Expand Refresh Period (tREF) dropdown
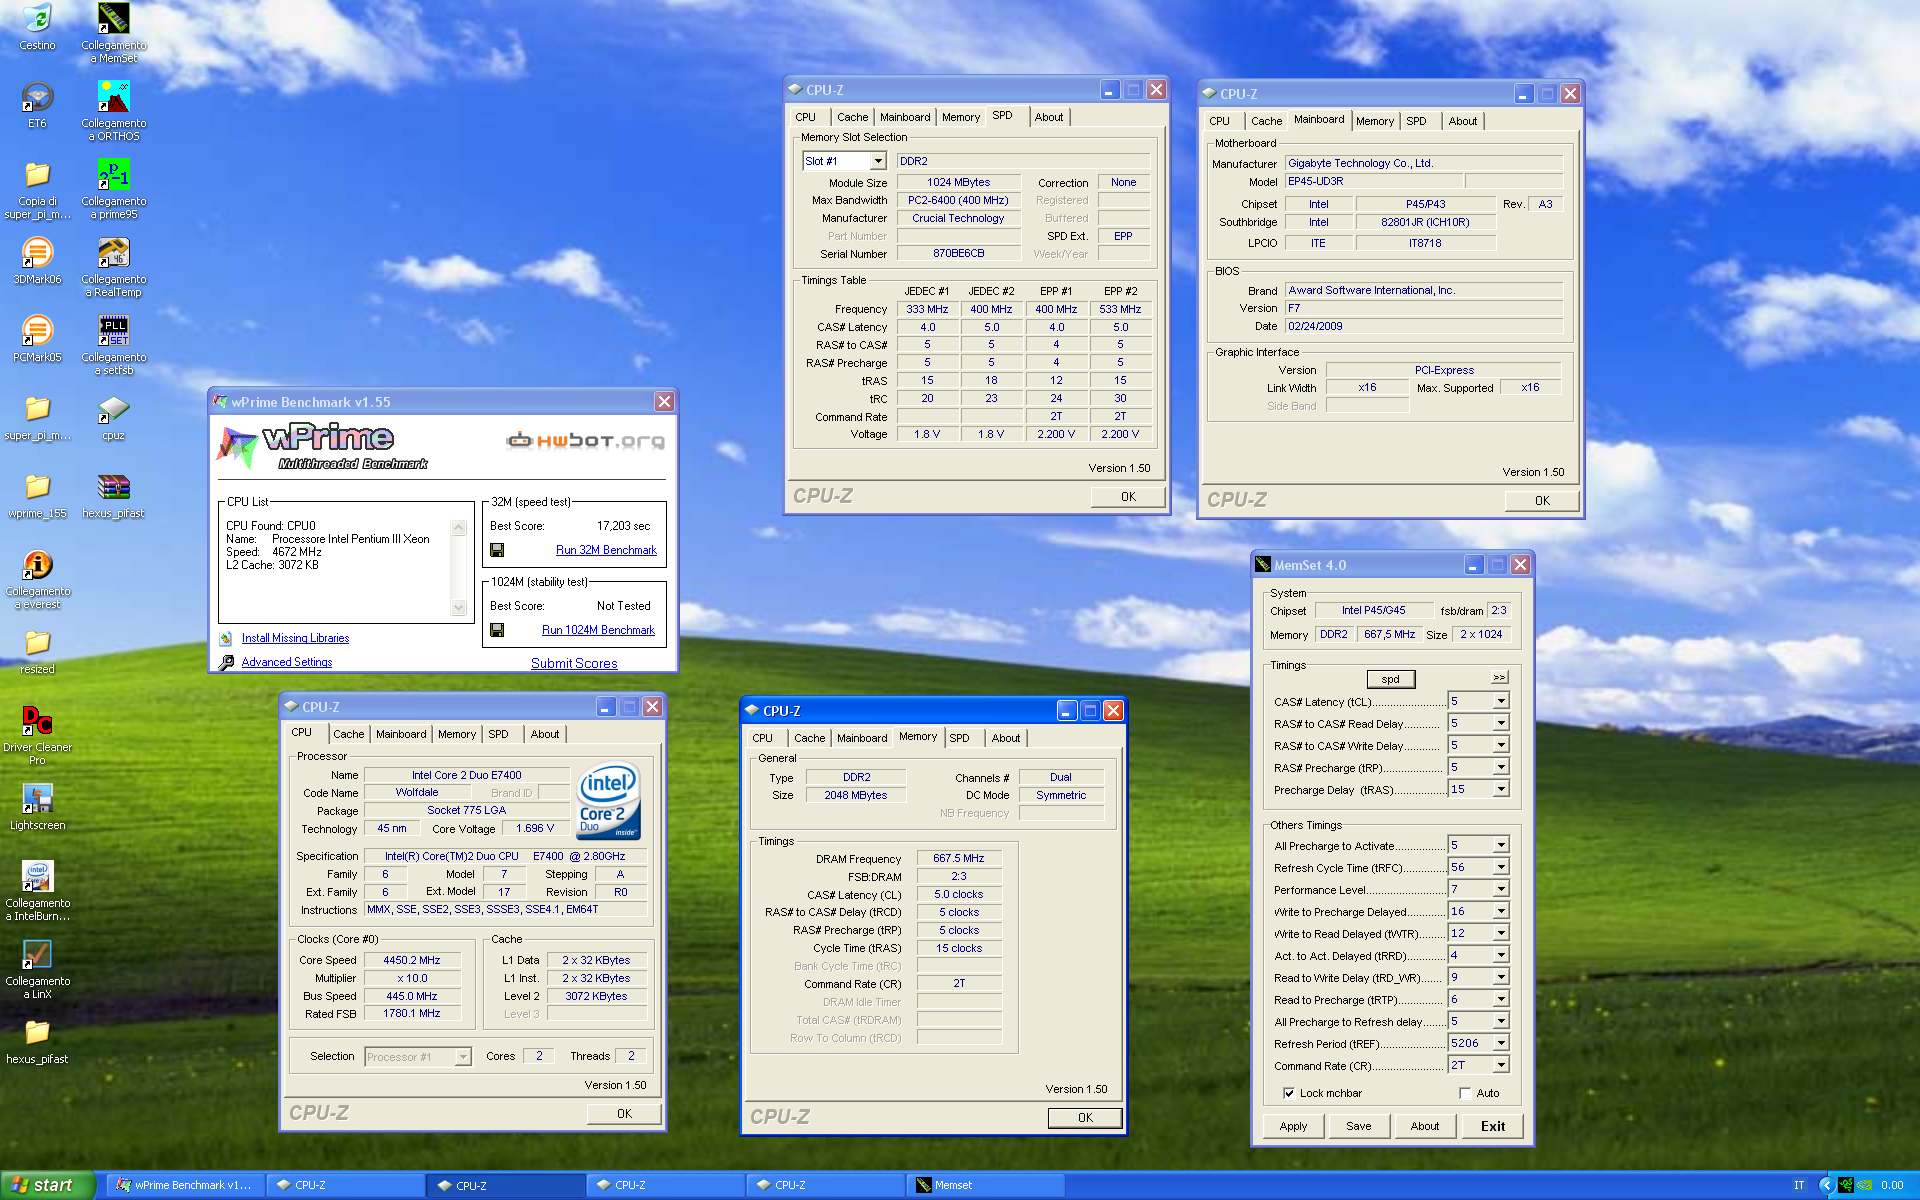The width and height of the screenshot is (1920, 1200). coord(1501,1043)
